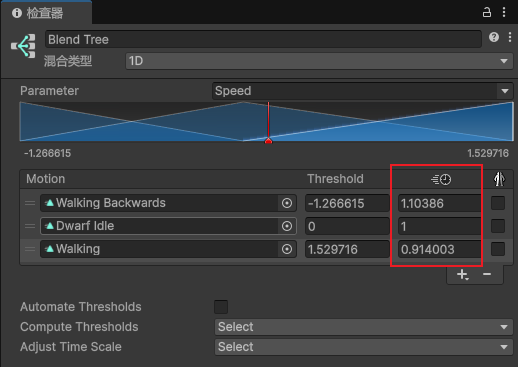Viewport: 518px width, 367px height.
Task: Click the Dwarf Idle row drag handle
Action: (30, 226)
